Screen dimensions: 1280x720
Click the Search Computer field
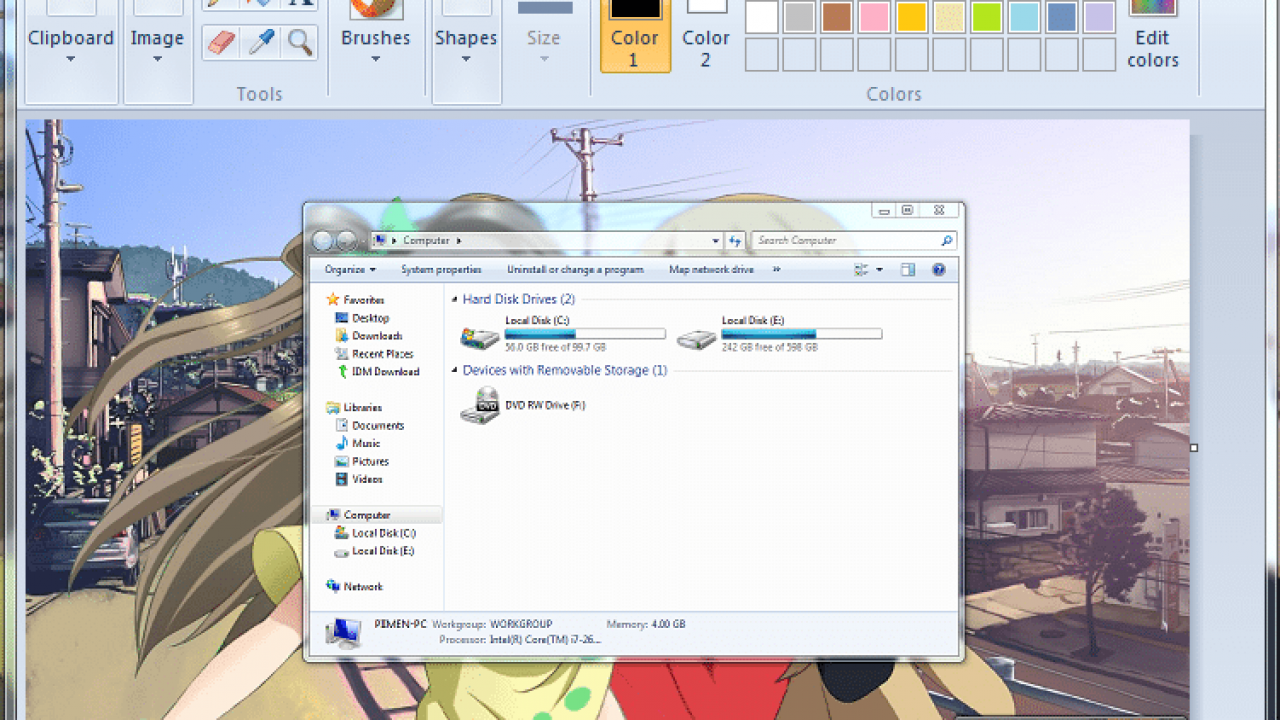853,241
